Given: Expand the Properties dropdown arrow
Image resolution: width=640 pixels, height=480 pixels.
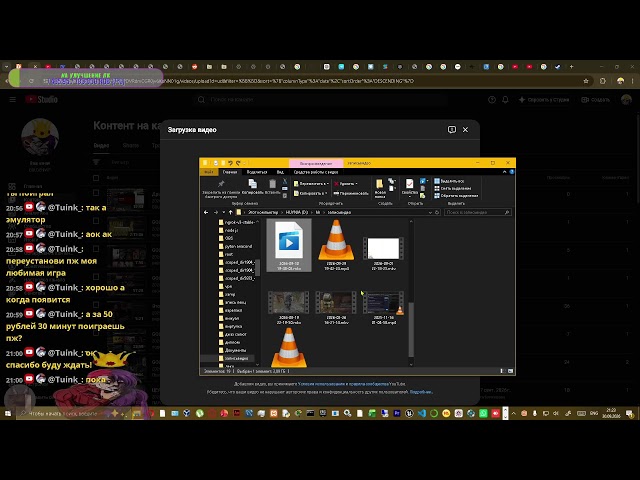Looking at the screenshot, I should point(409,197).
